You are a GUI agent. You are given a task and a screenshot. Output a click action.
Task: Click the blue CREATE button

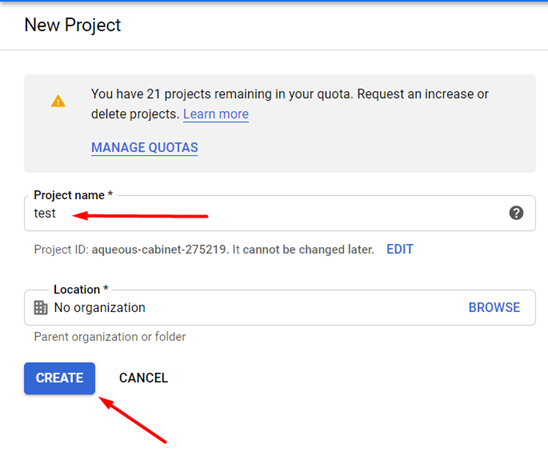tap(59, 378)
